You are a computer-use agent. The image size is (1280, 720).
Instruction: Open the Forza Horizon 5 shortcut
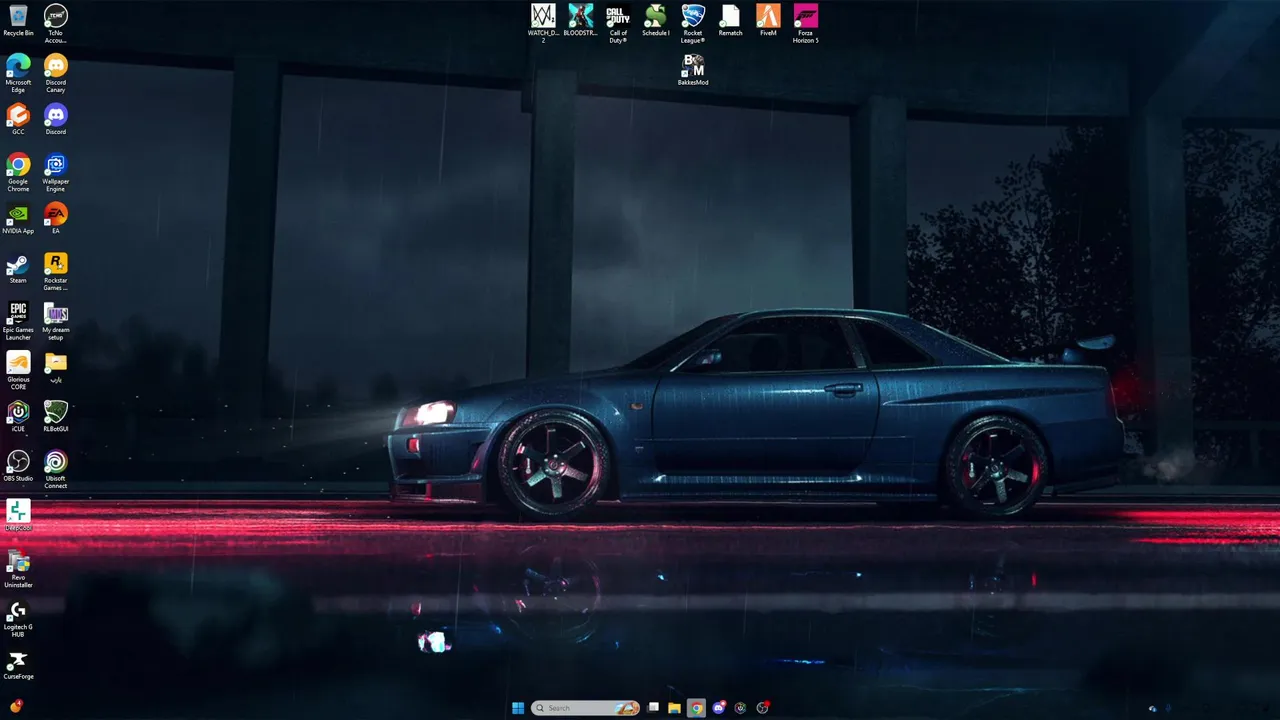click(x=806, y=23)
